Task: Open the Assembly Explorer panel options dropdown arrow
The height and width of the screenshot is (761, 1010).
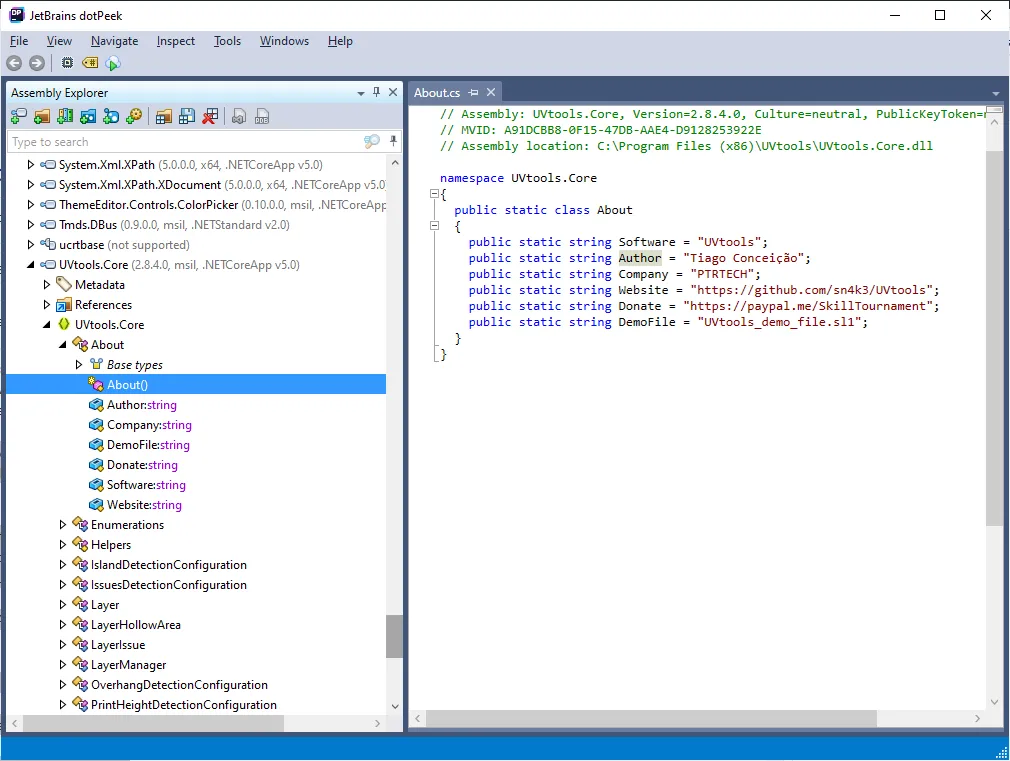Action: [361, 93]
